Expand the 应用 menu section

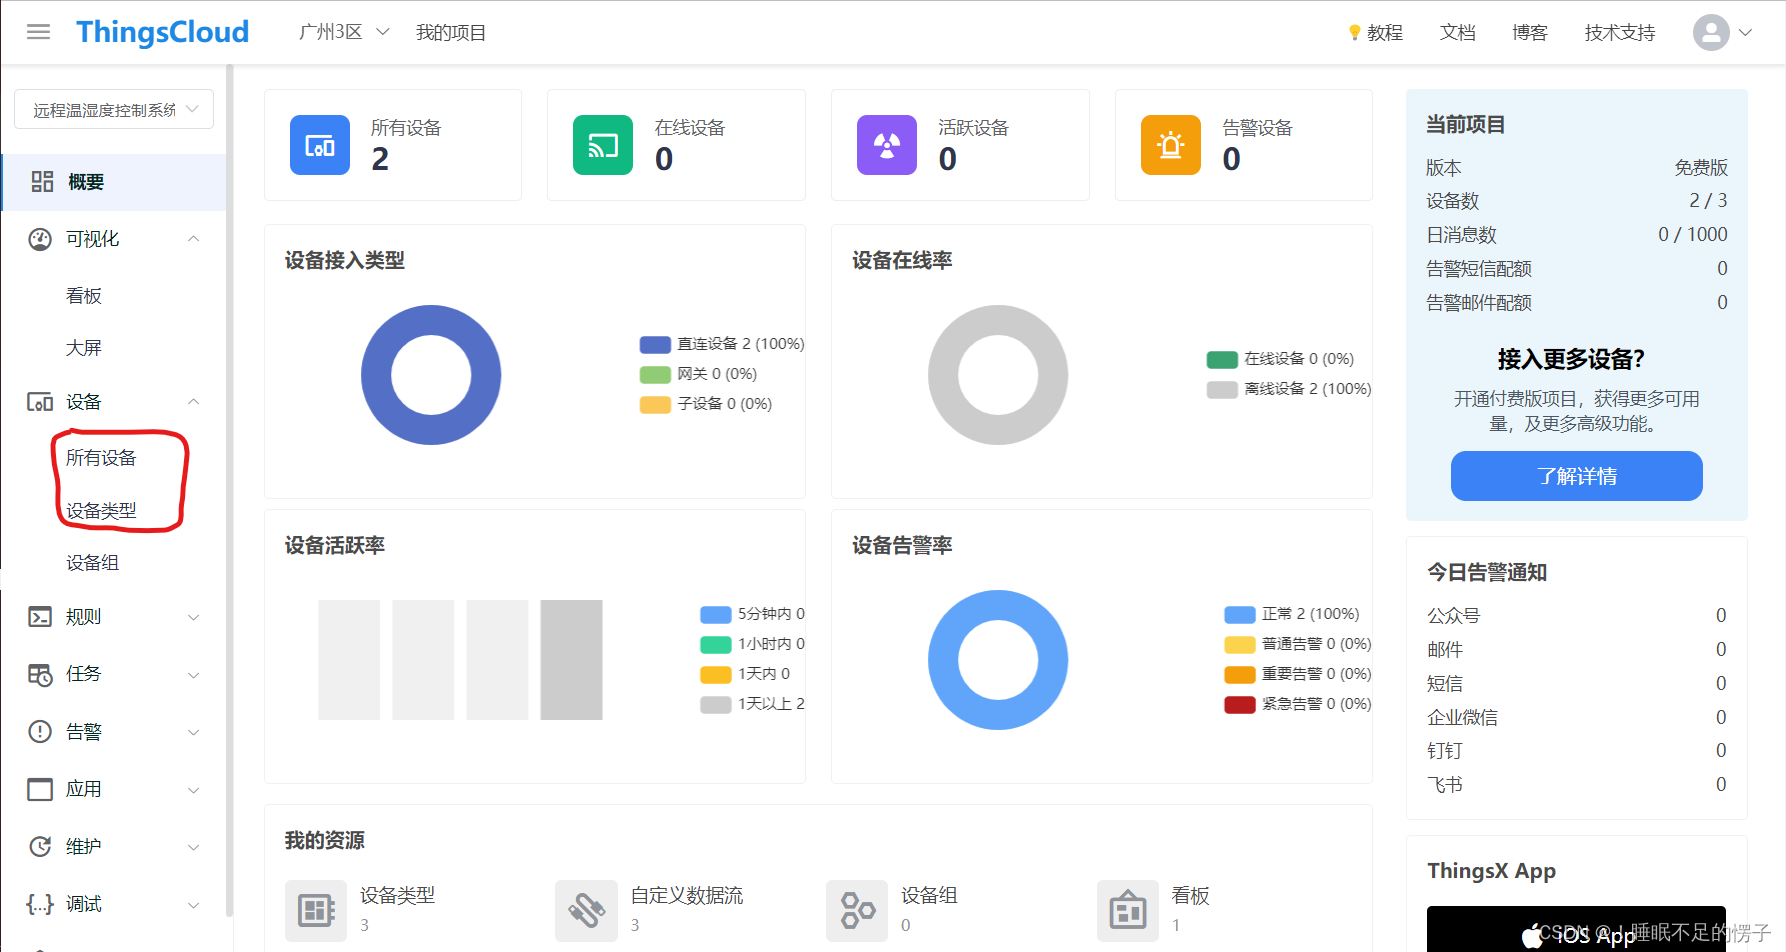pyautogui.click(x=194, y=790)
